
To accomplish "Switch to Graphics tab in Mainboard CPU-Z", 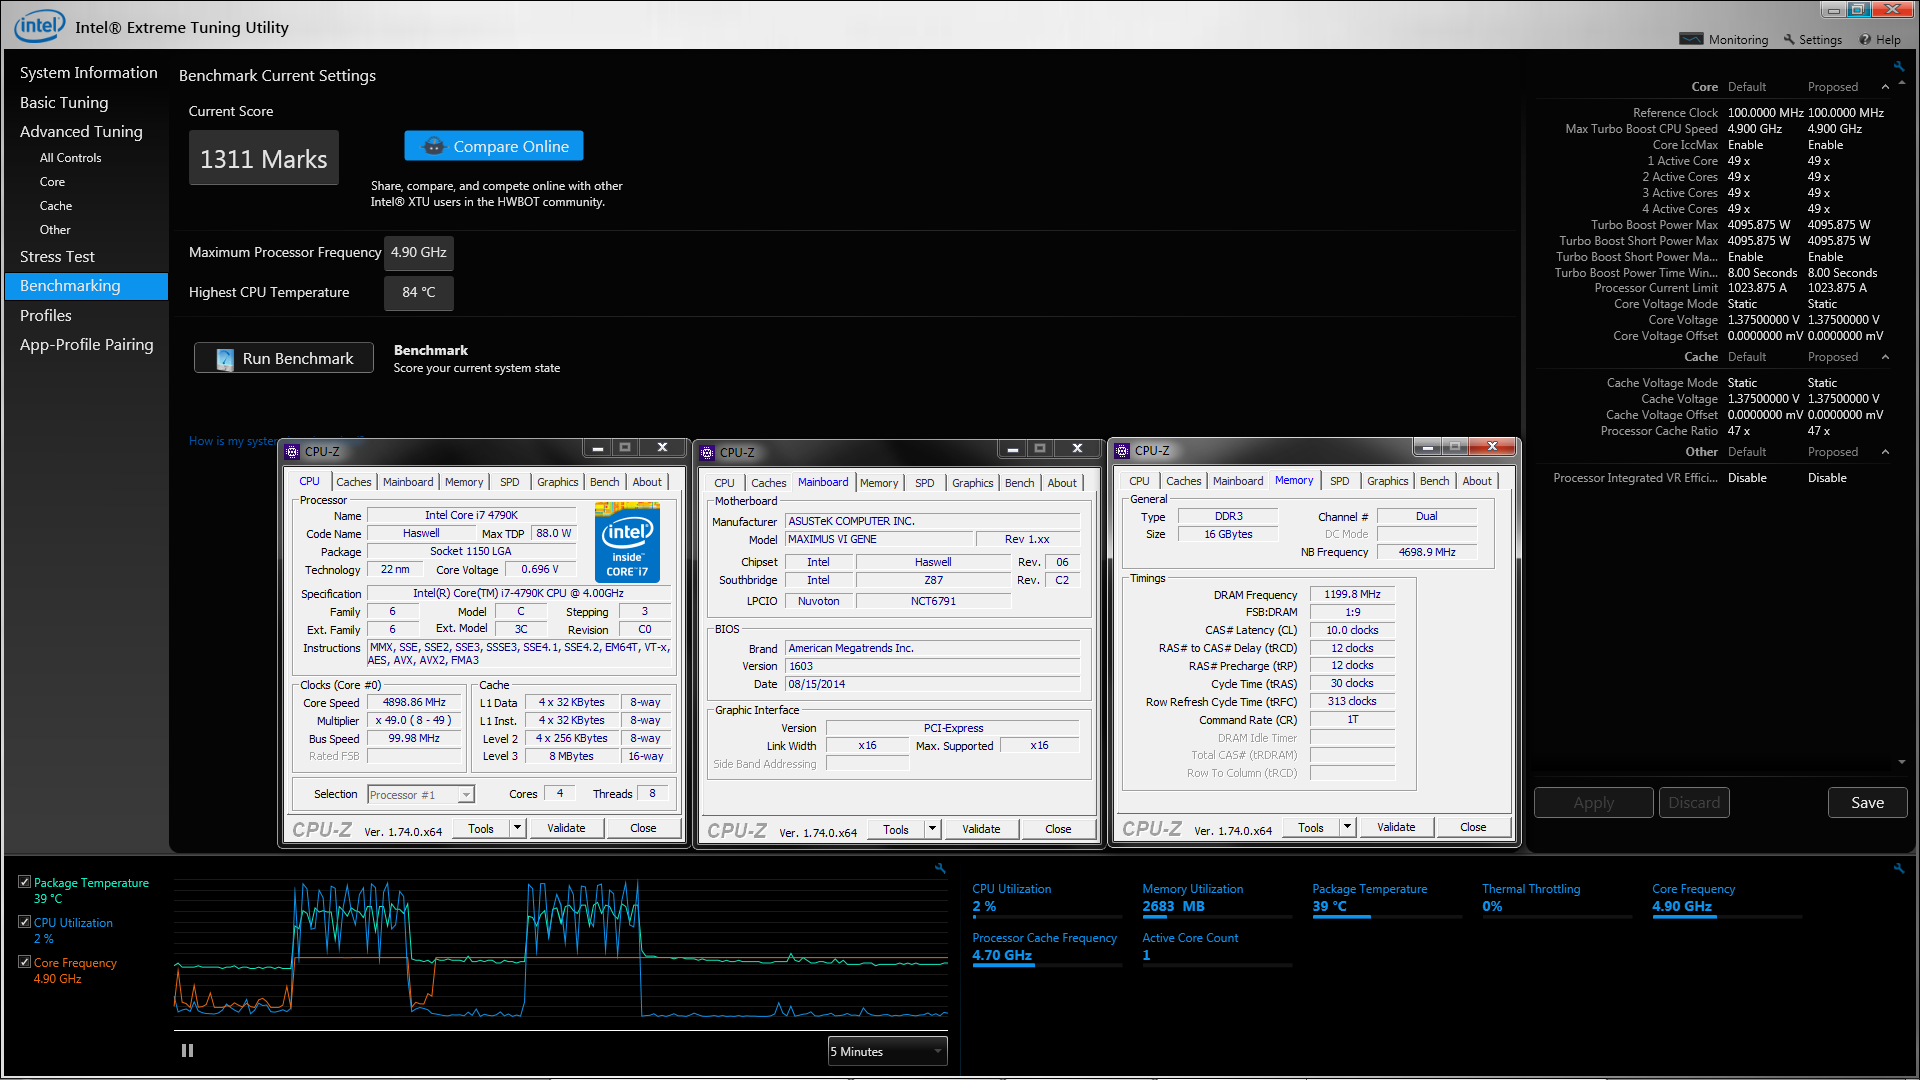I will (973, 483).
